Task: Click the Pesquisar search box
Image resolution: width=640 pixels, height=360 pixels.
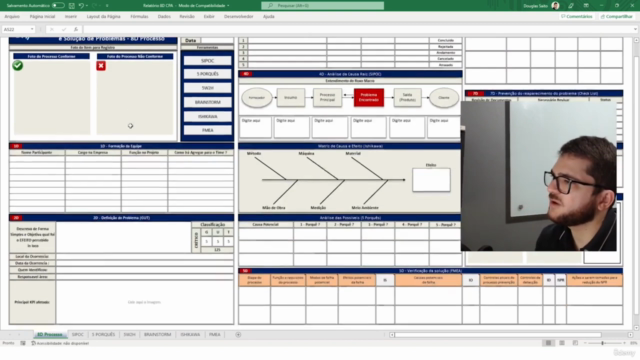Action: point(322,6)
